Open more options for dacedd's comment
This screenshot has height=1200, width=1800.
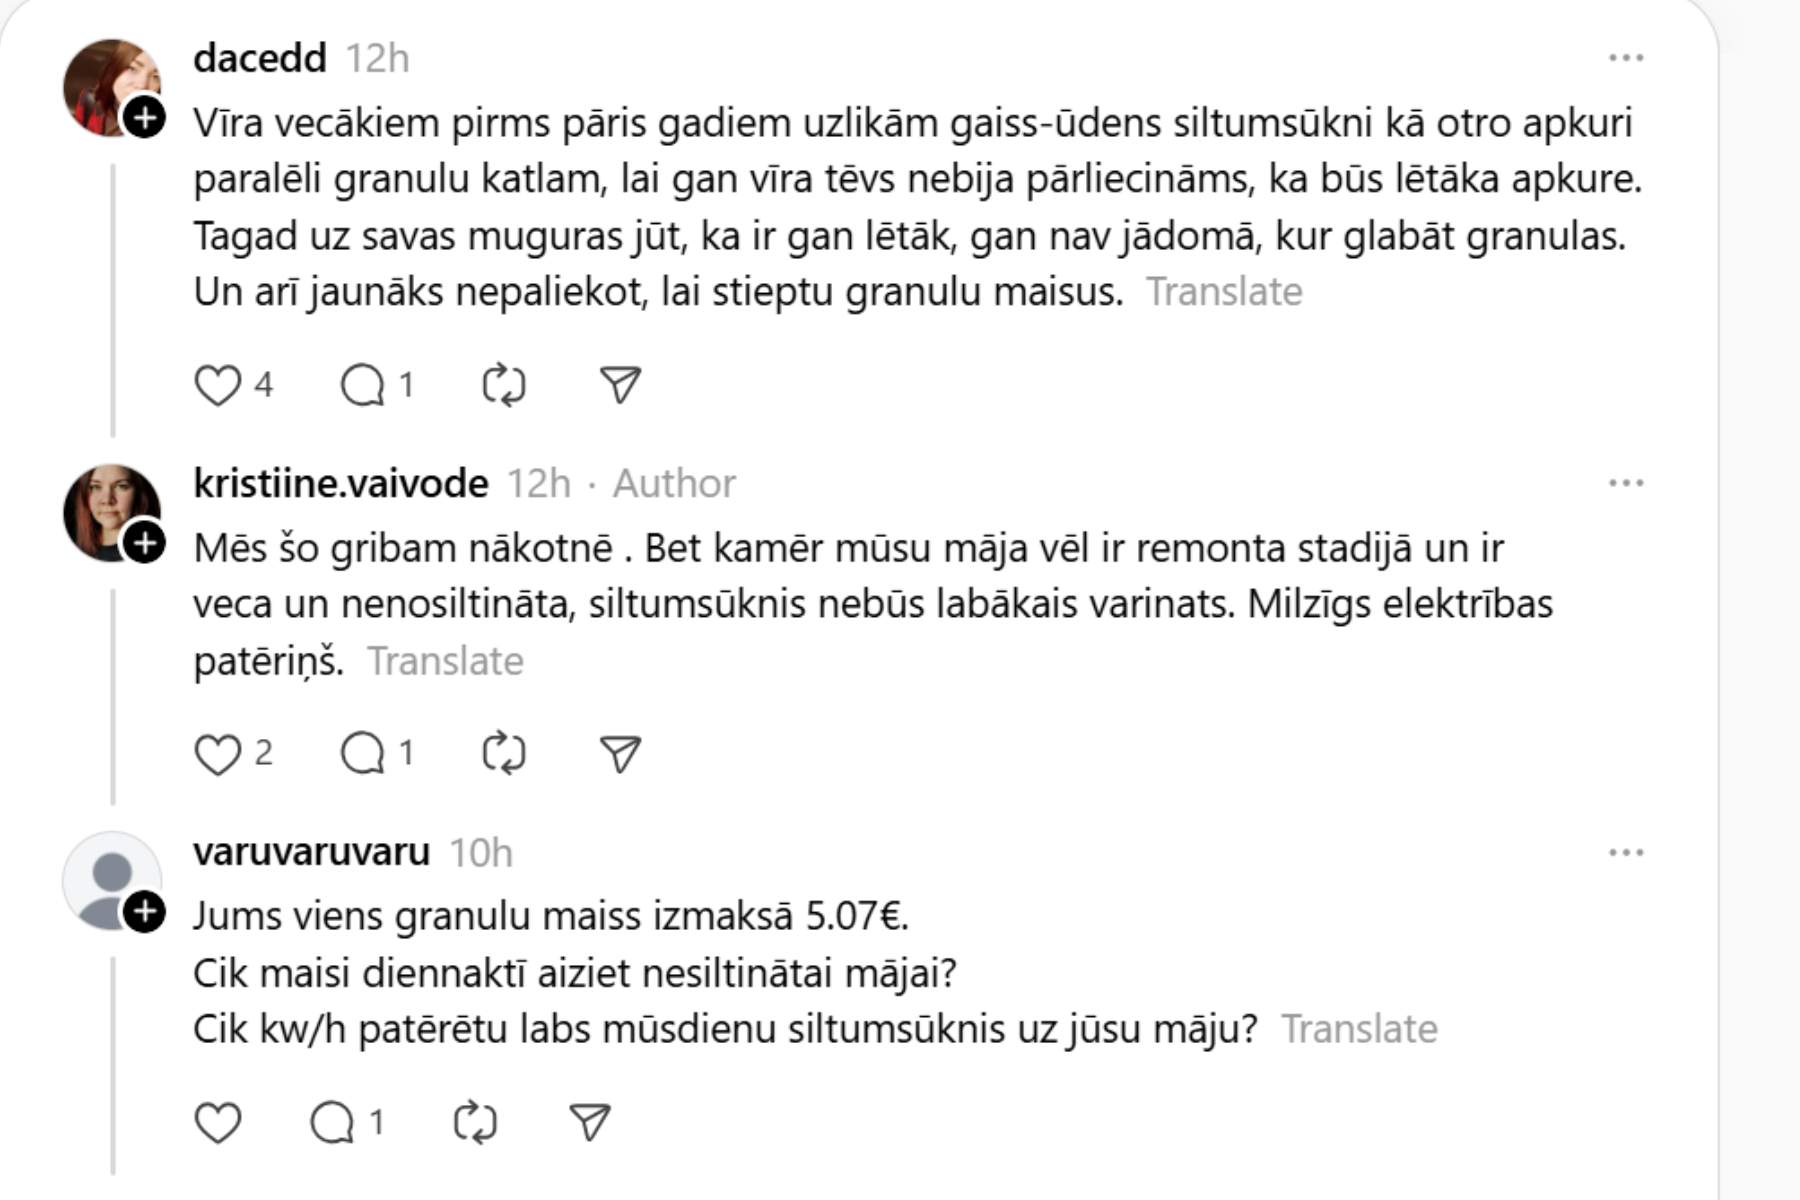[x=1626, y=58]
